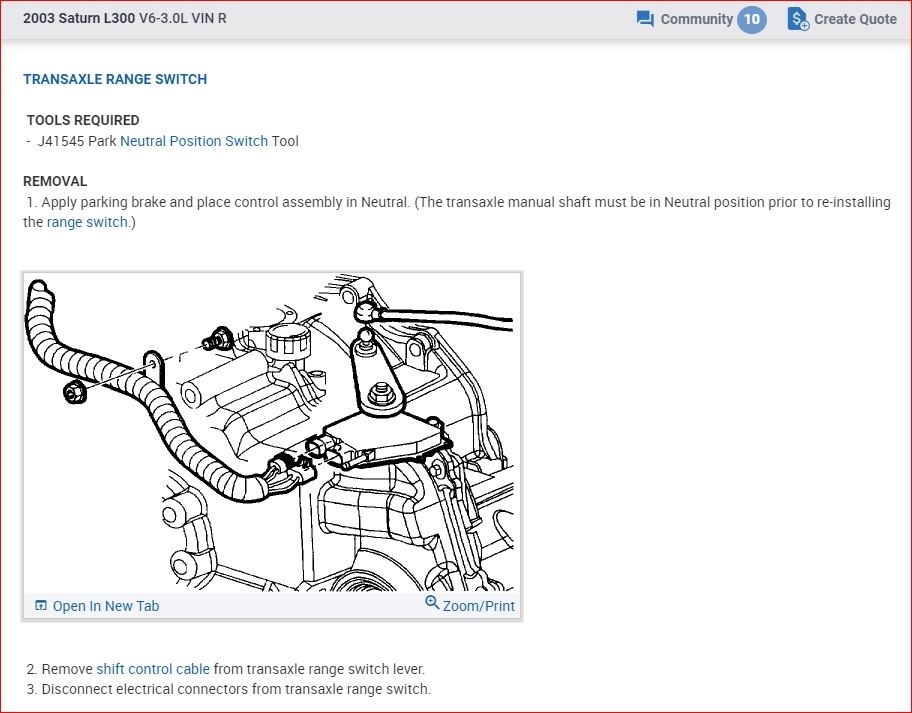This screenshot has height=713, width=912.
Task: Click the Open In New Tab icon
Action: [x=41, y=606]
